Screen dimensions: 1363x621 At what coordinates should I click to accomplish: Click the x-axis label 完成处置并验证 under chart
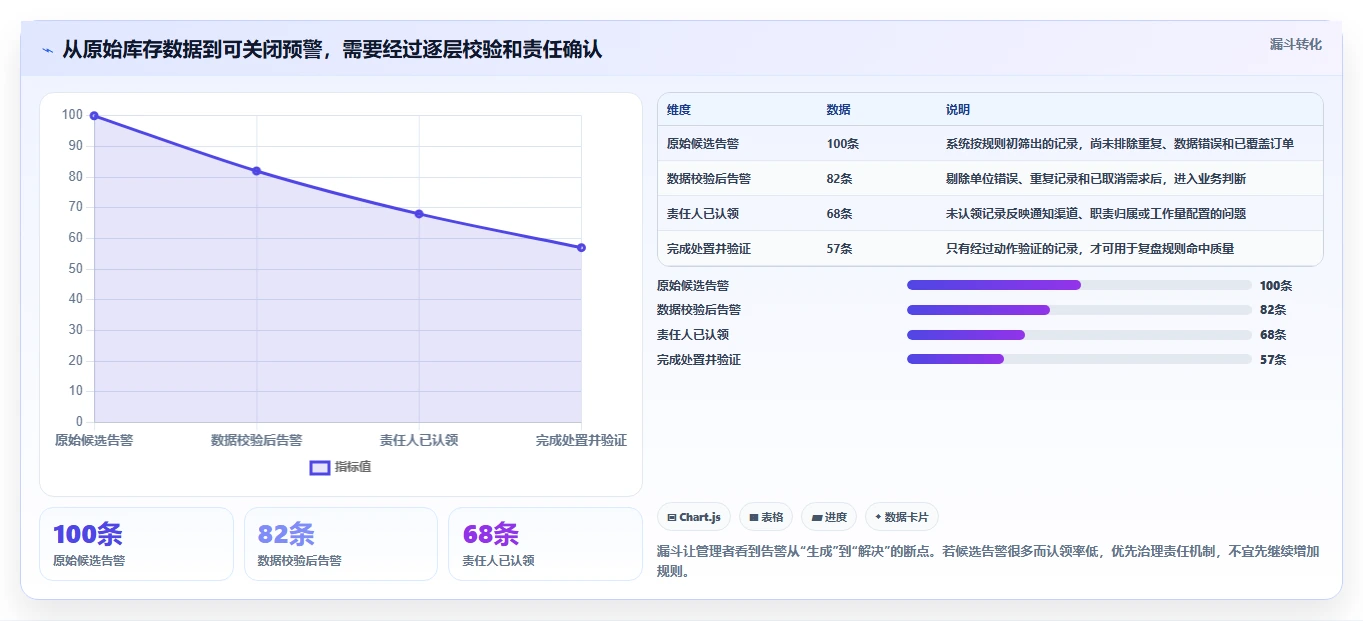[x=581, y=440]
